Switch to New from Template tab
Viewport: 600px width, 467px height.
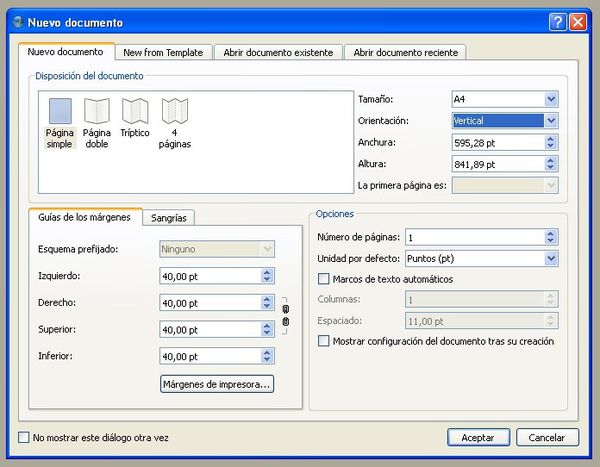[x=162, y=52]
